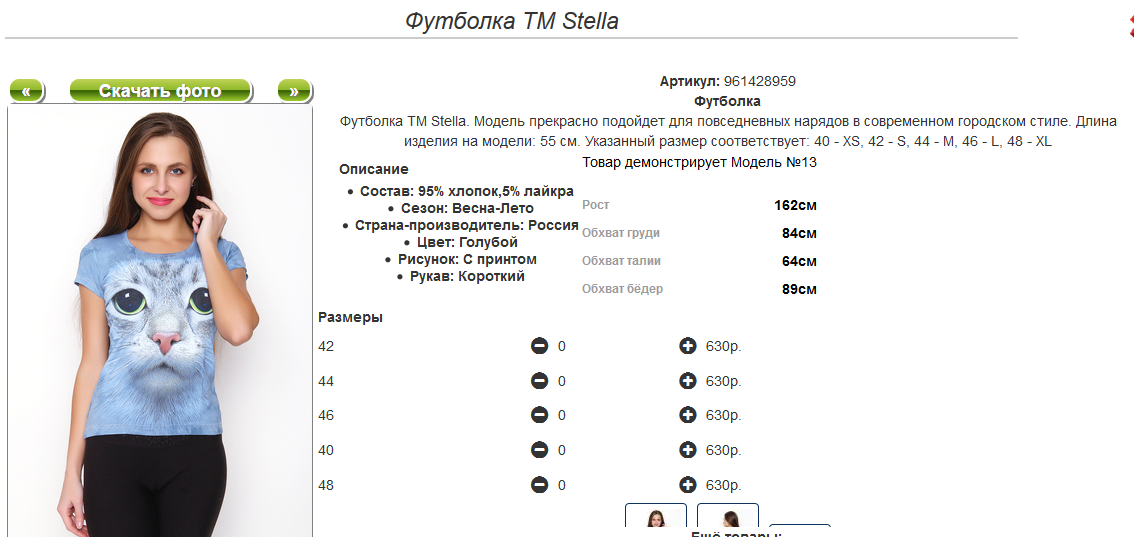Decrease quantity for size 42

540,346
